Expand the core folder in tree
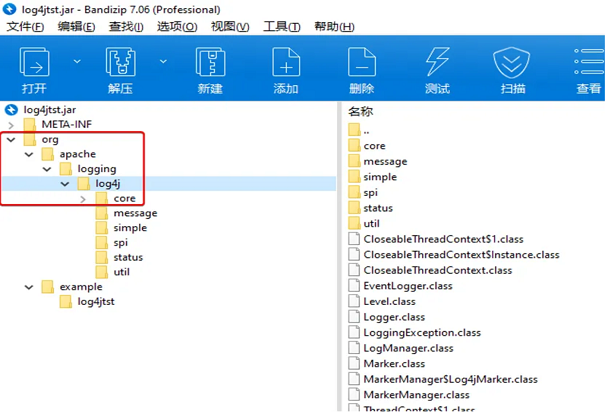 pos(84,199)
